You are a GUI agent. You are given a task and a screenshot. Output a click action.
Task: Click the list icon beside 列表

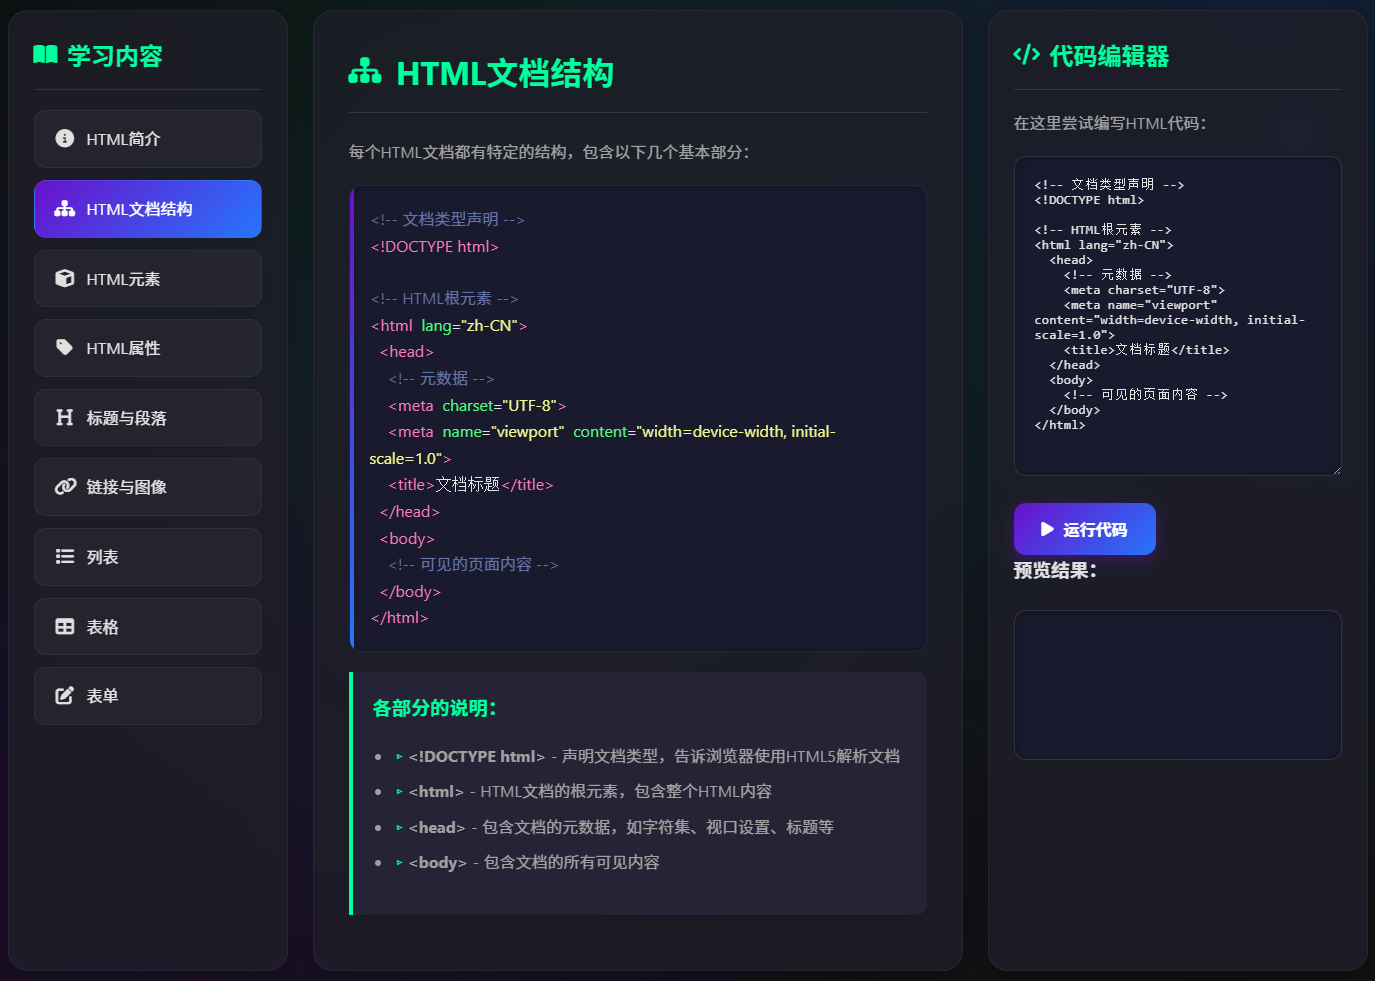click(x=65, y=557)
